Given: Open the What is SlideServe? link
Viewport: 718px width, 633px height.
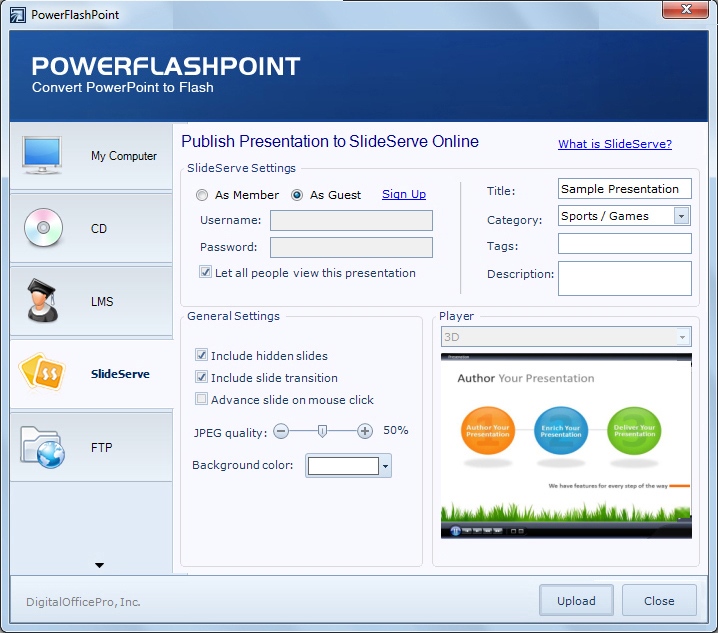Looking at the screenshot, I should (615, 144).
